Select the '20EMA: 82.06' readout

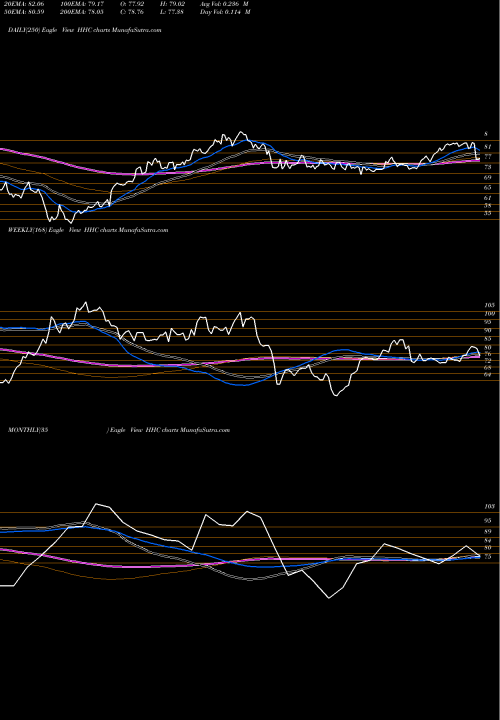(x=26, y=4)
